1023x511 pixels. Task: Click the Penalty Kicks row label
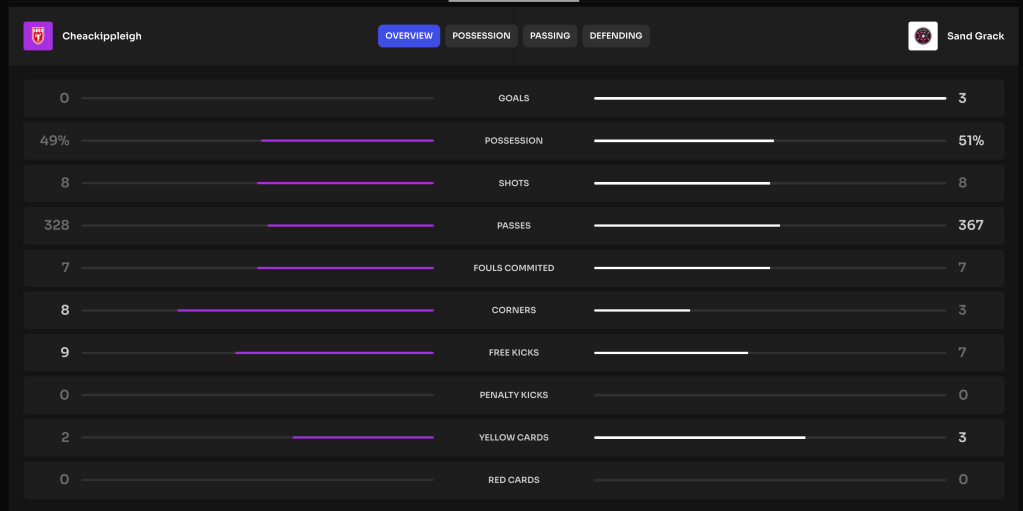(514, 395)
